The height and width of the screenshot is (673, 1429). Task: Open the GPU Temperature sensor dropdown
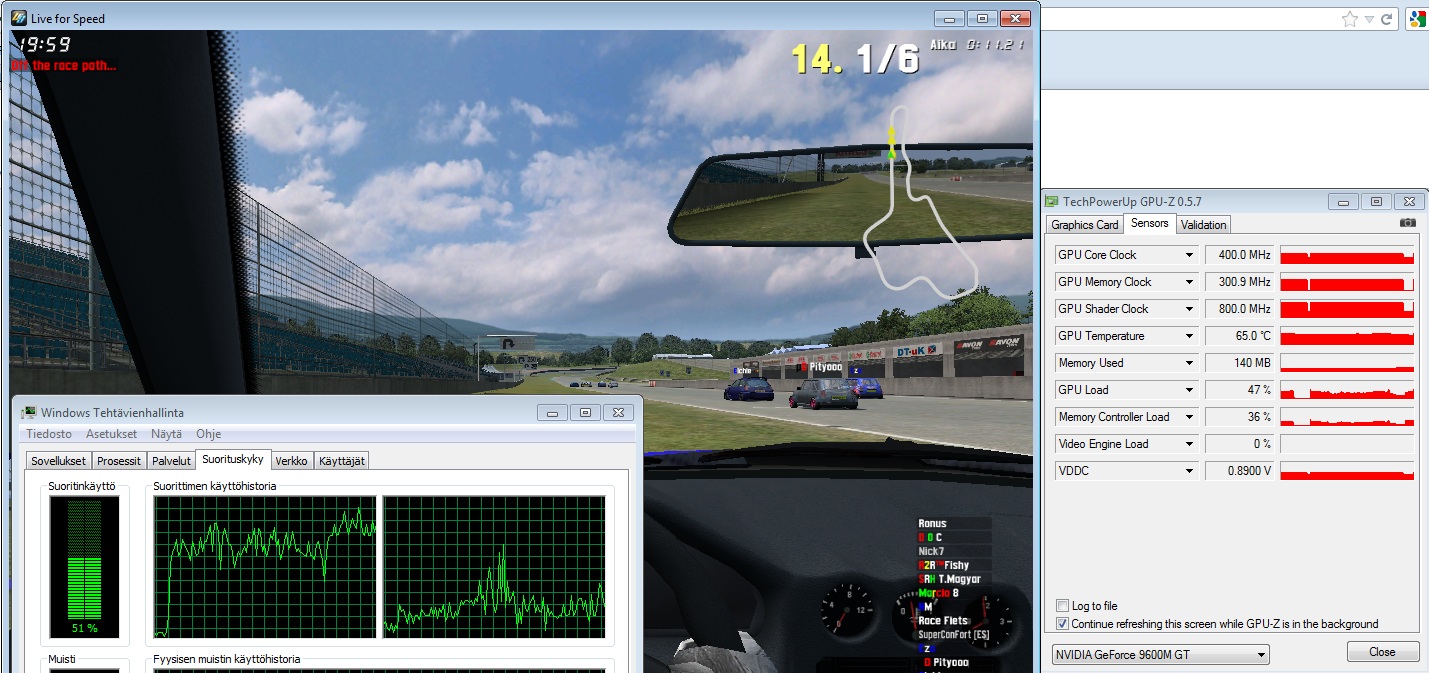pos(1189,336)
